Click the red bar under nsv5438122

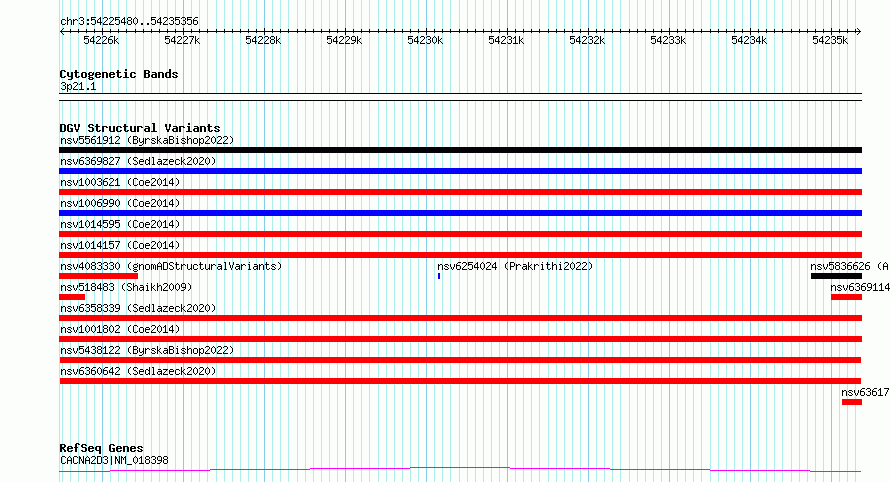(460, 360)
